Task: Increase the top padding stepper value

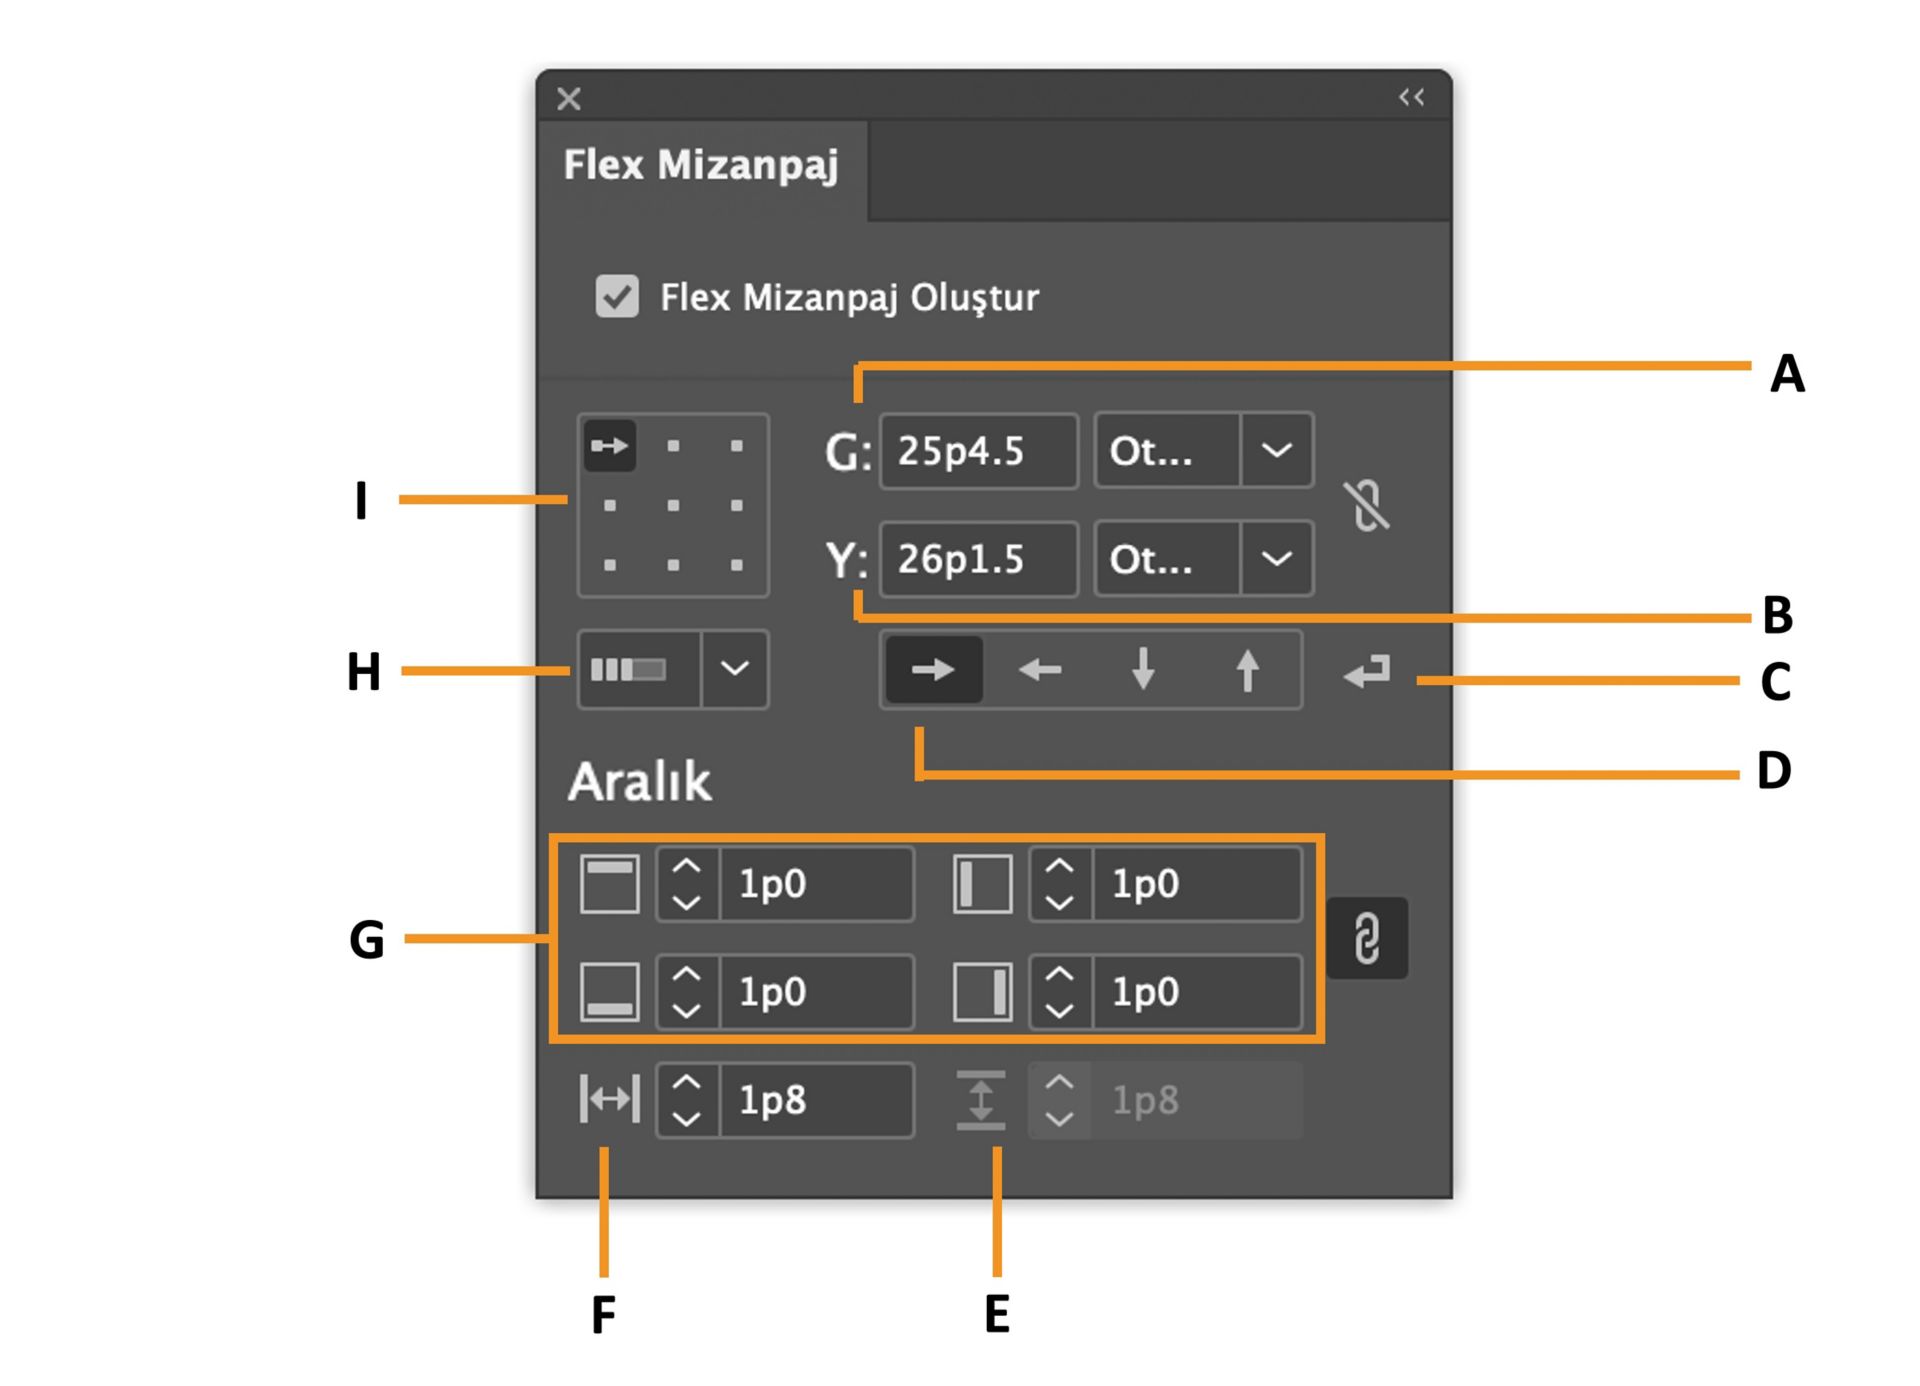Action: pyautogui.click(x=686, y=867)
